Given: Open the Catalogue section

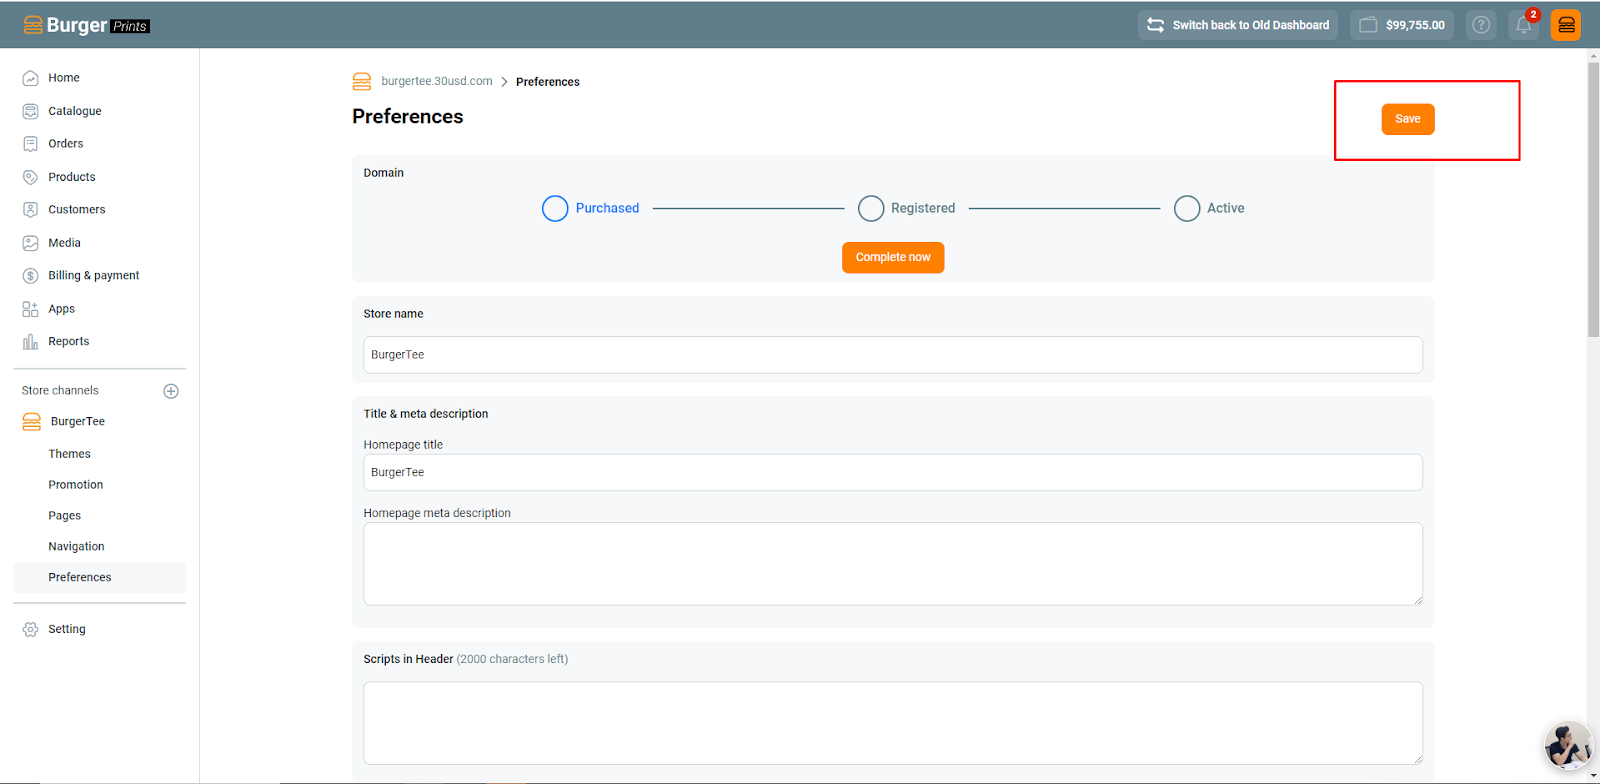Looking at the screenshot, I should click(x=75, y=111).
